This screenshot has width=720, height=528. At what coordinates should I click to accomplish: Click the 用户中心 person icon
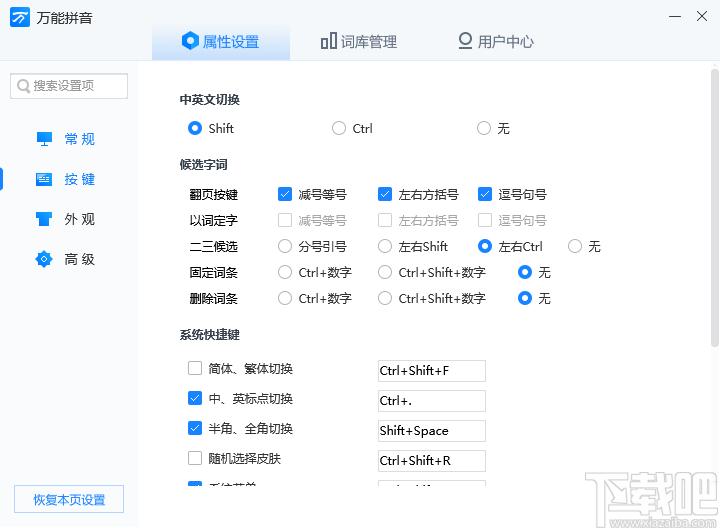[465, 41]
